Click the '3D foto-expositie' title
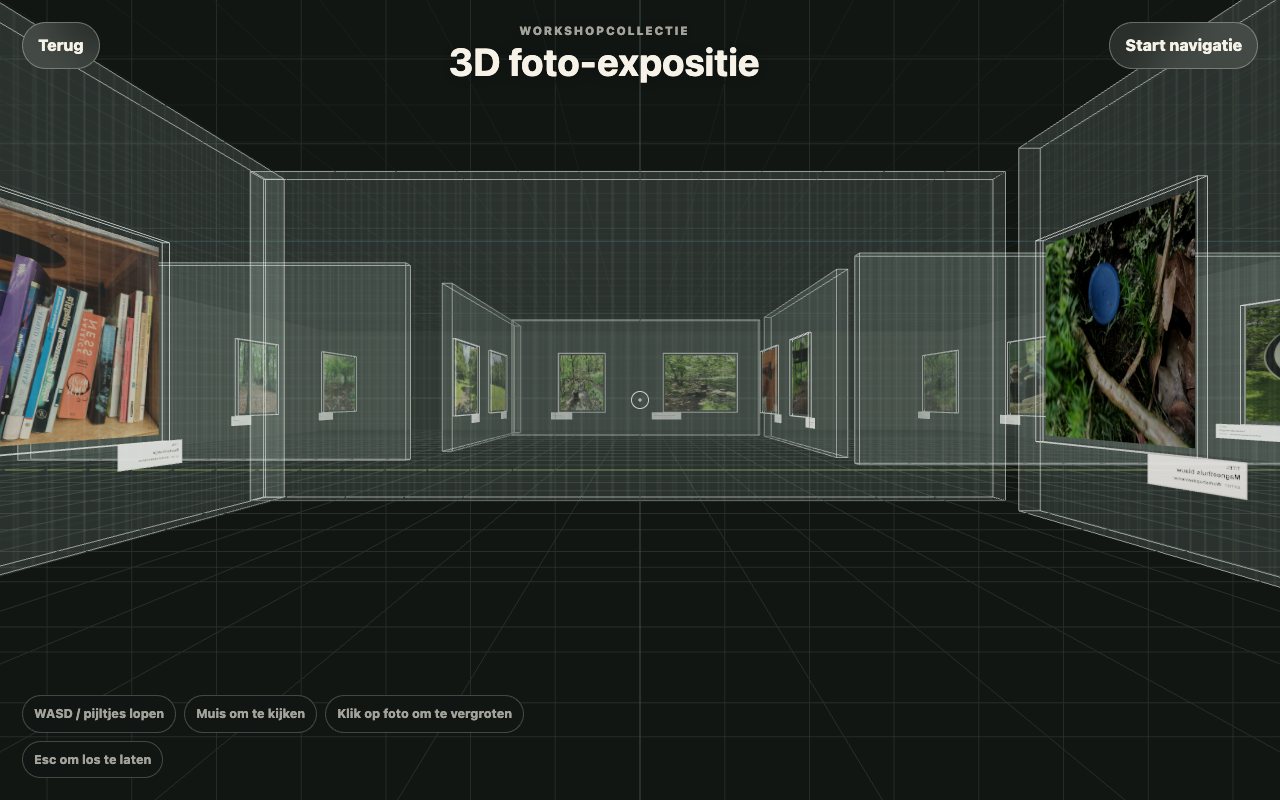 coord(604,63)
